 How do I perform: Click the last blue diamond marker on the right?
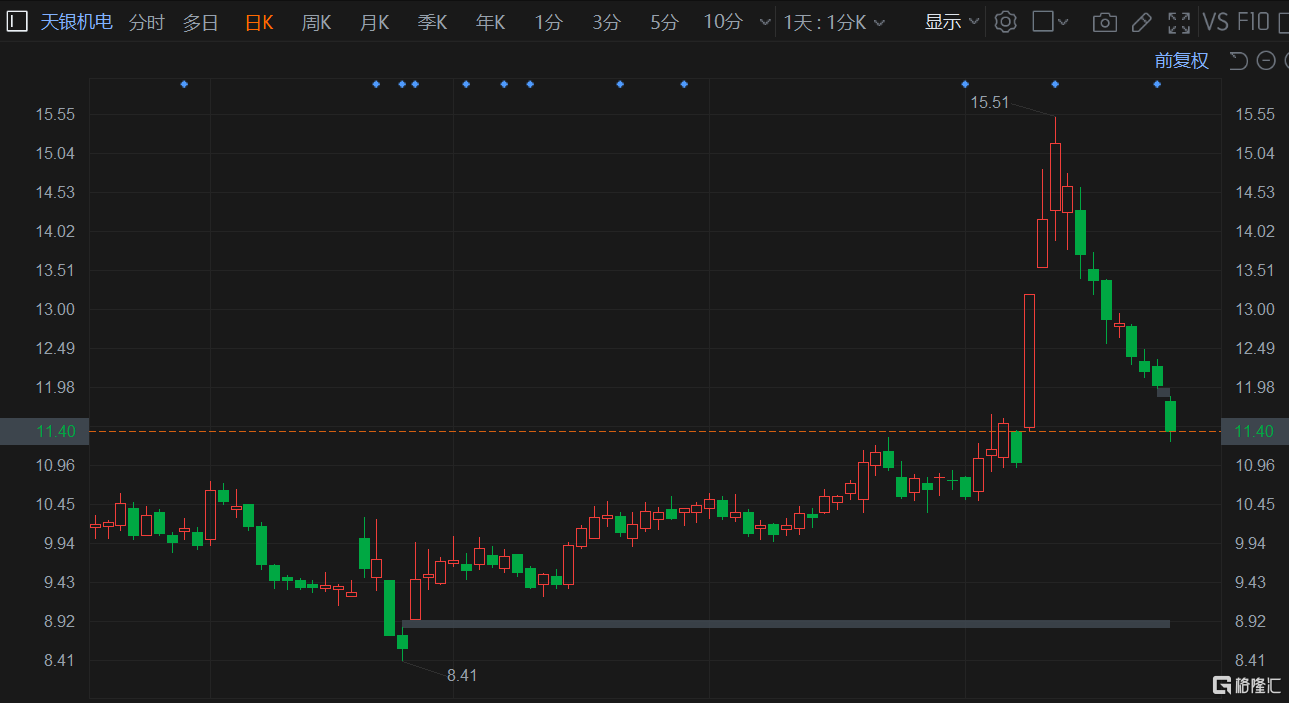click(x=1157, y=84)
